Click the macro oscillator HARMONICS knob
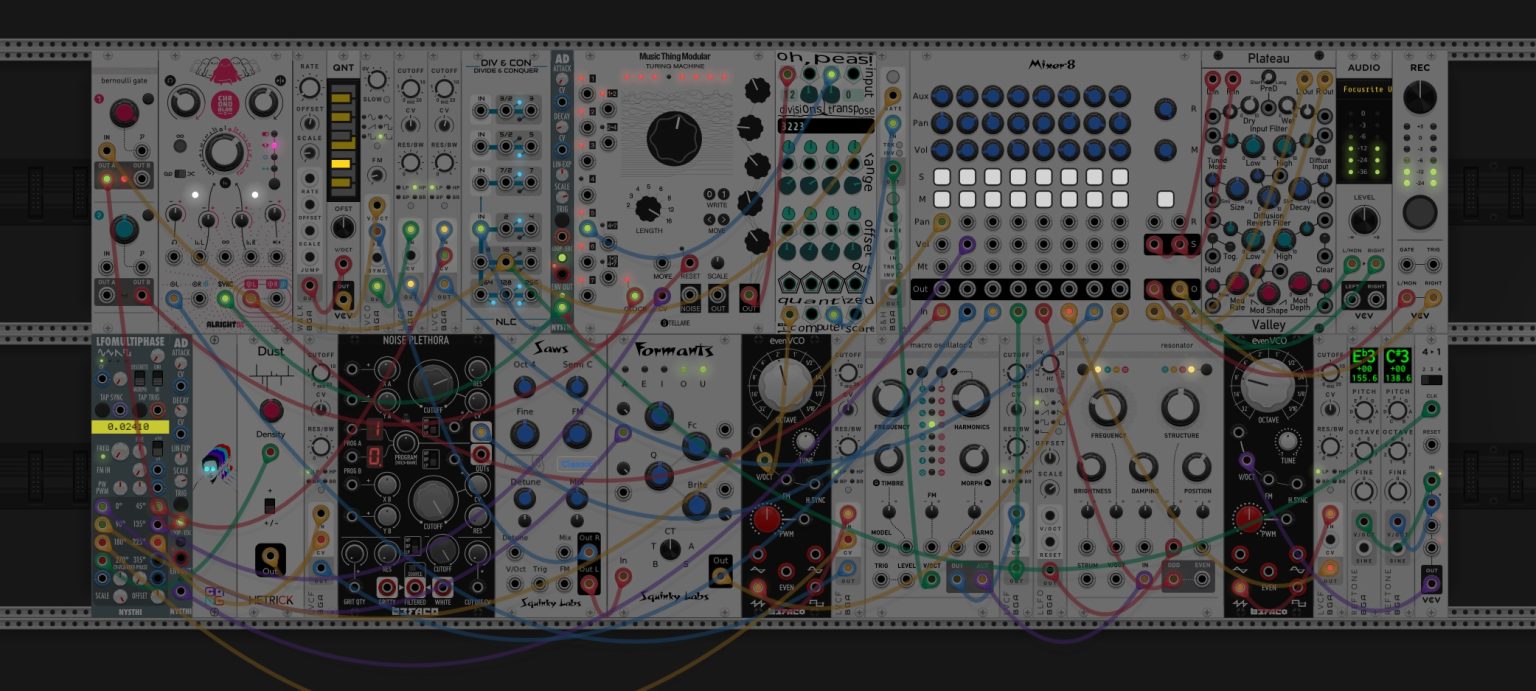 (970, 398)
